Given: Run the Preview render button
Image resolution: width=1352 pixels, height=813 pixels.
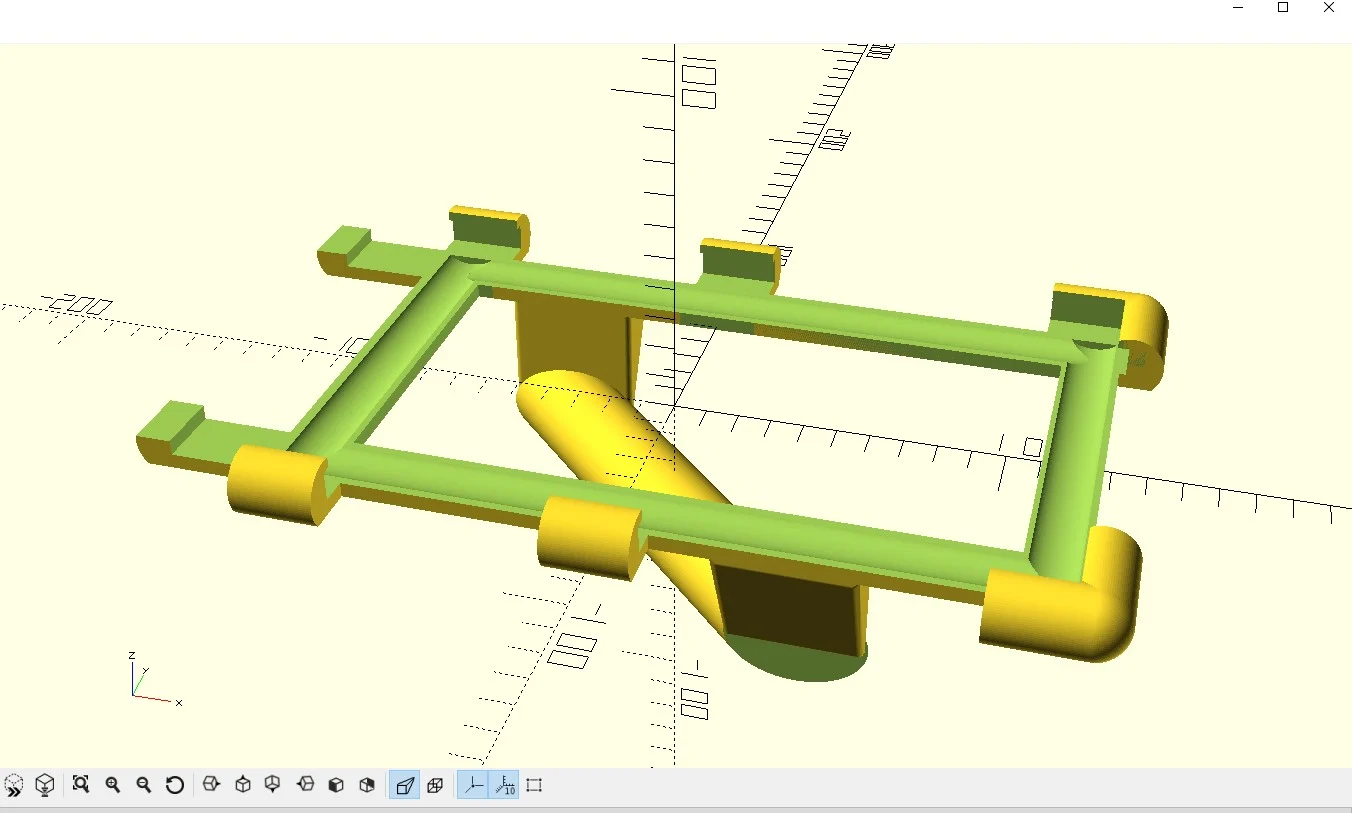Looking at the screenshot, I should coord(14,785).
